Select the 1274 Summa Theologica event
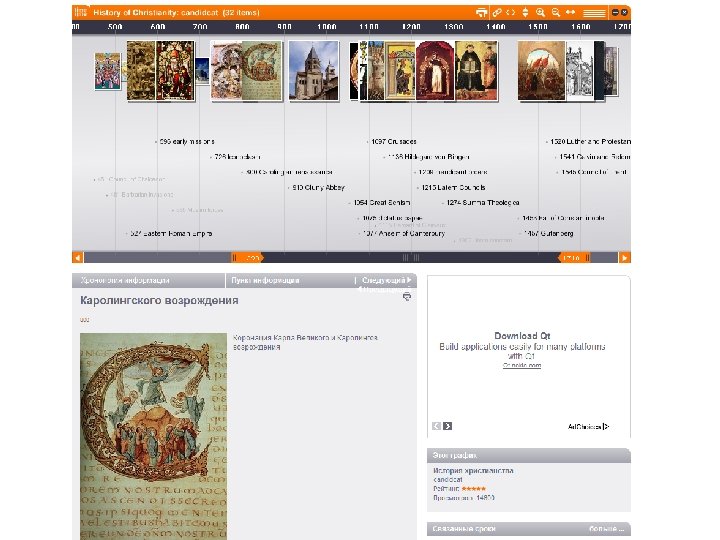Viewport: 720px width, 540px height. [x=483, y=202]
